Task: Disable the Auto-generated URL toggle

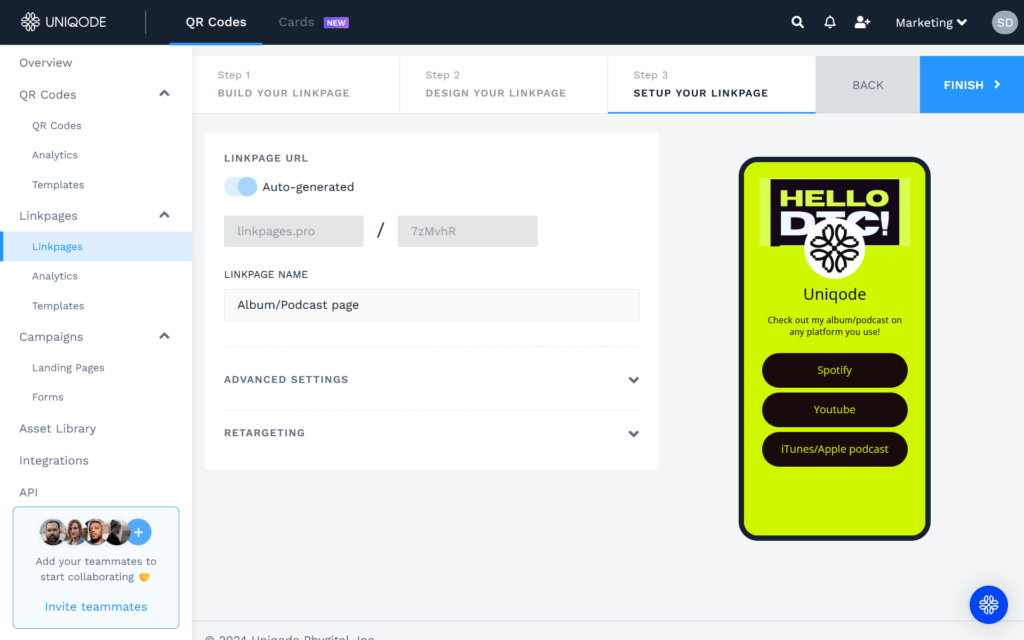Action: 240,187
